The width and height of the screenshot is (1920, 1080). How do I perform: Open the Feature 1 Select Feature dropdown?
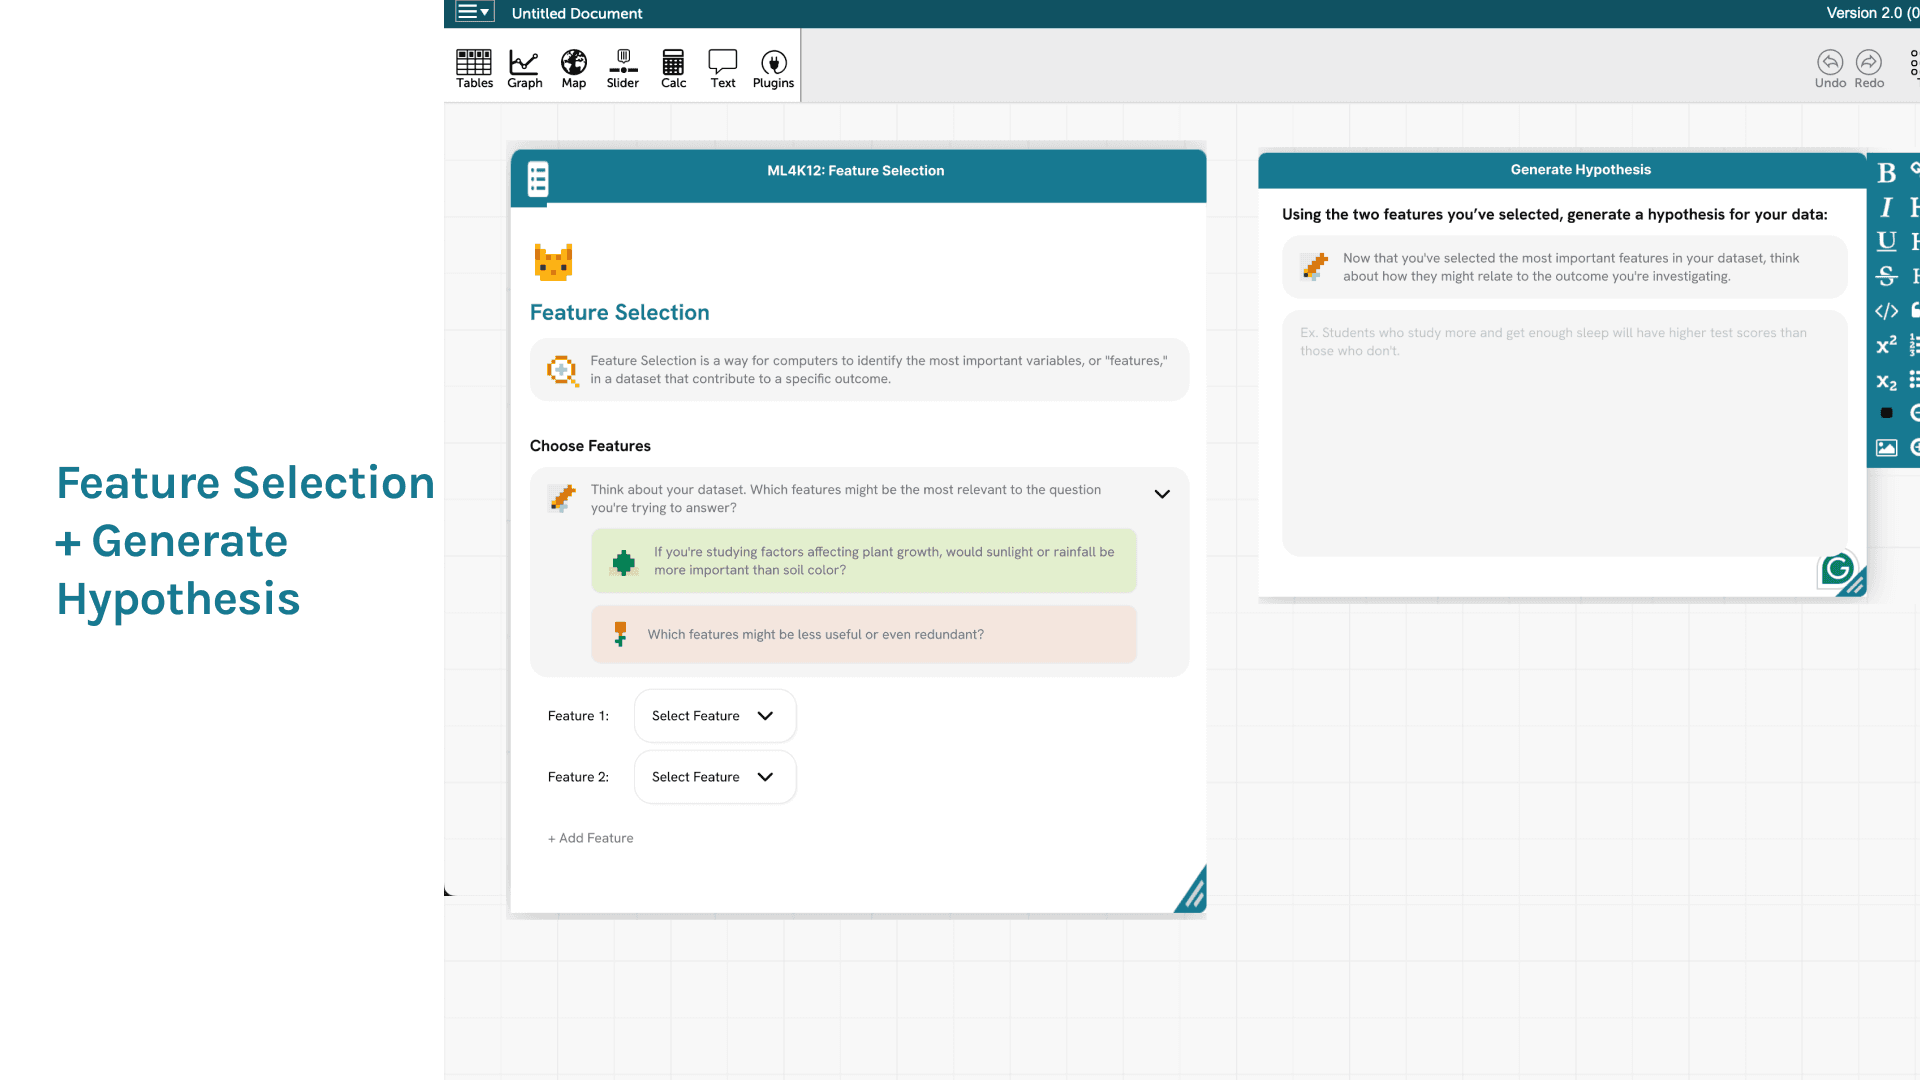pos(714,716)
